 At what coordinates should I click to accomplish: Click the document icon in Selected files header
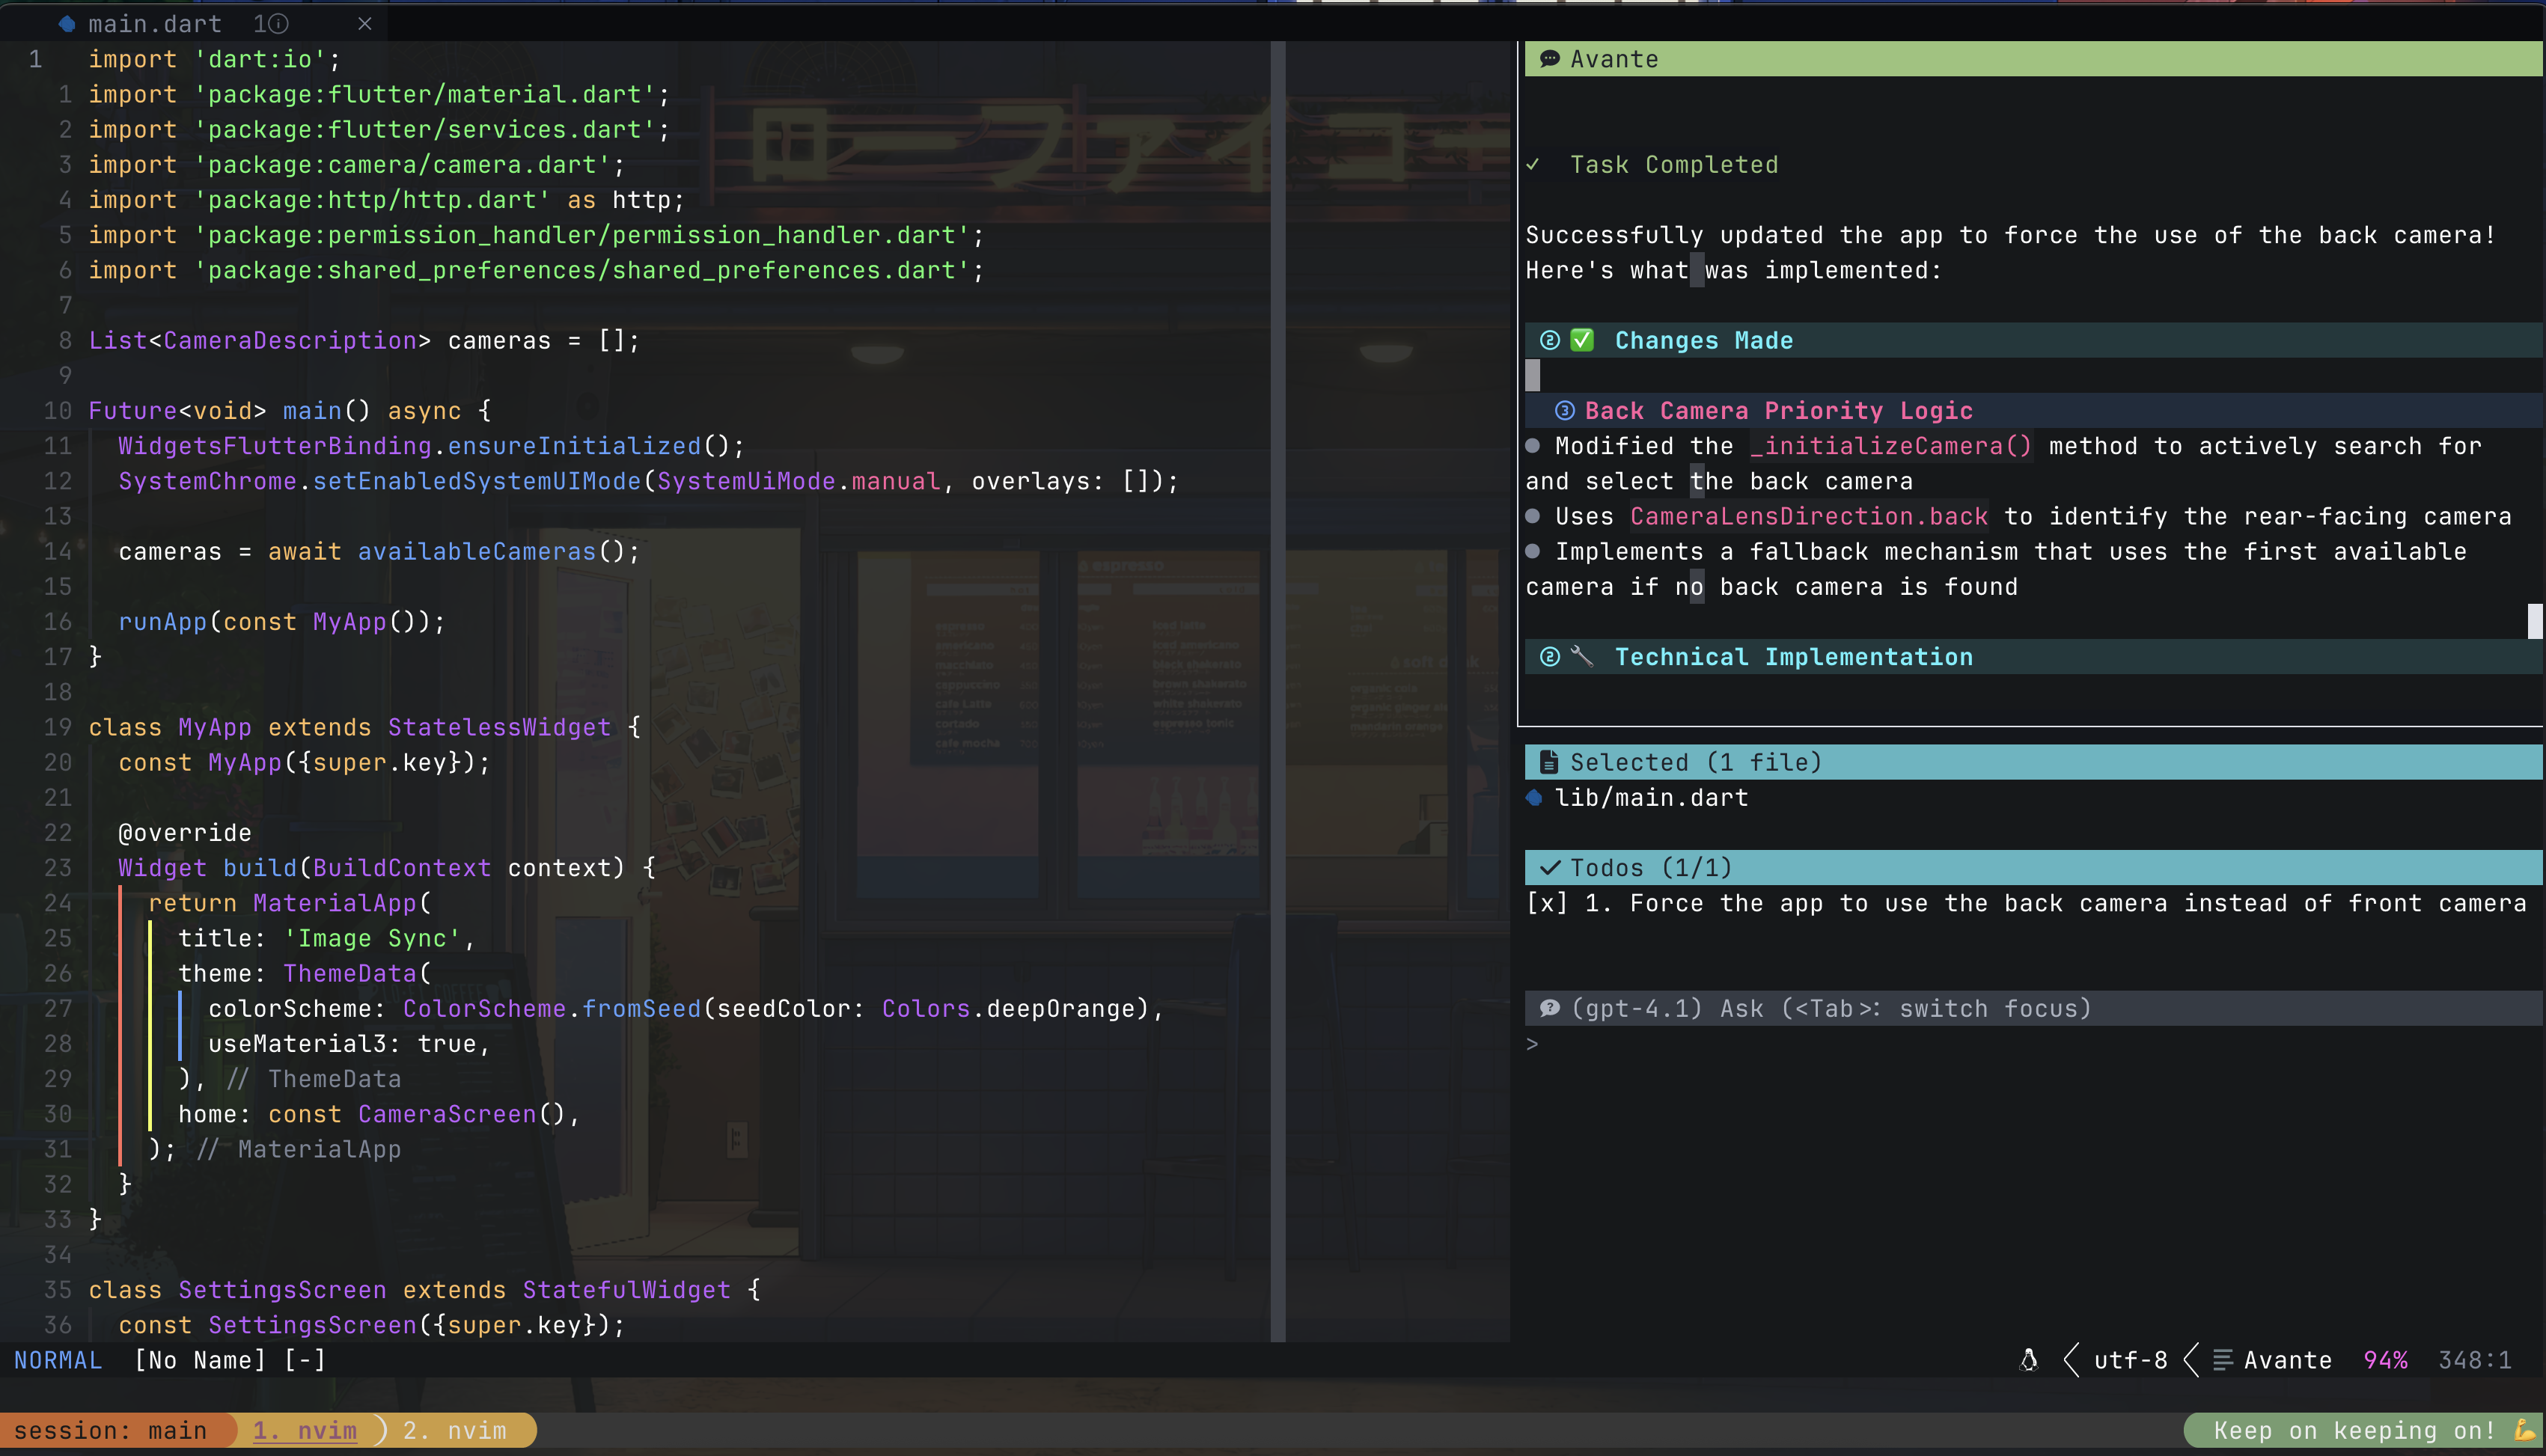[x=1549, y=762]
